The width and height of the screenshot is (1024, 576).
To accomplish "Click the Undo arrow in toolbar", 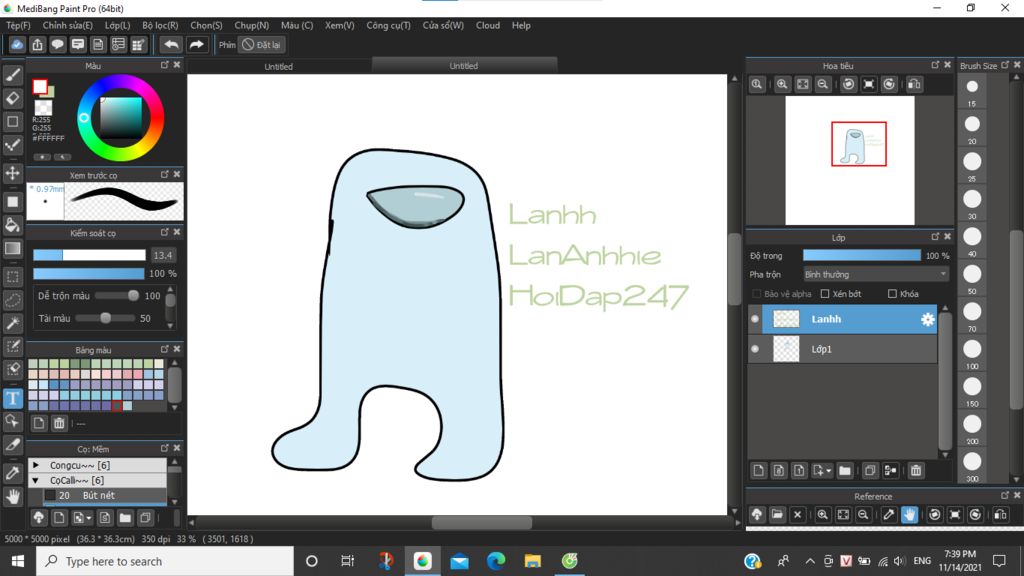I will [x=171, y=44].
